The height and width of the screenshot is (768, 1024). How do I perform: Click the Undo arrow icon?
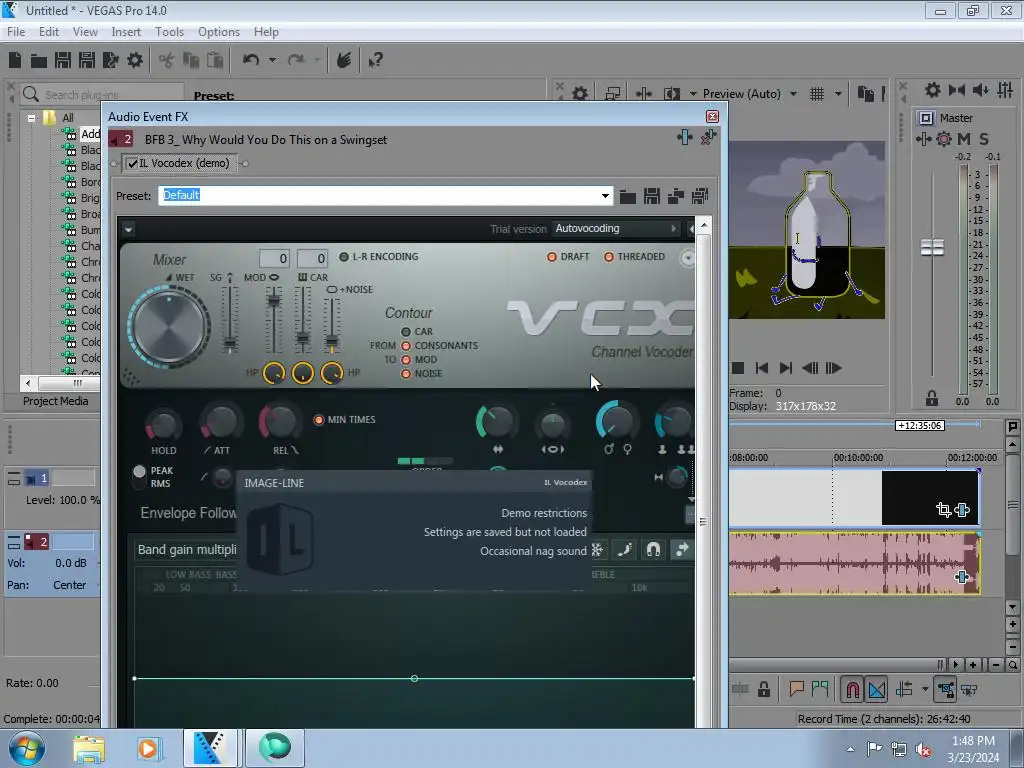point(251,60)
